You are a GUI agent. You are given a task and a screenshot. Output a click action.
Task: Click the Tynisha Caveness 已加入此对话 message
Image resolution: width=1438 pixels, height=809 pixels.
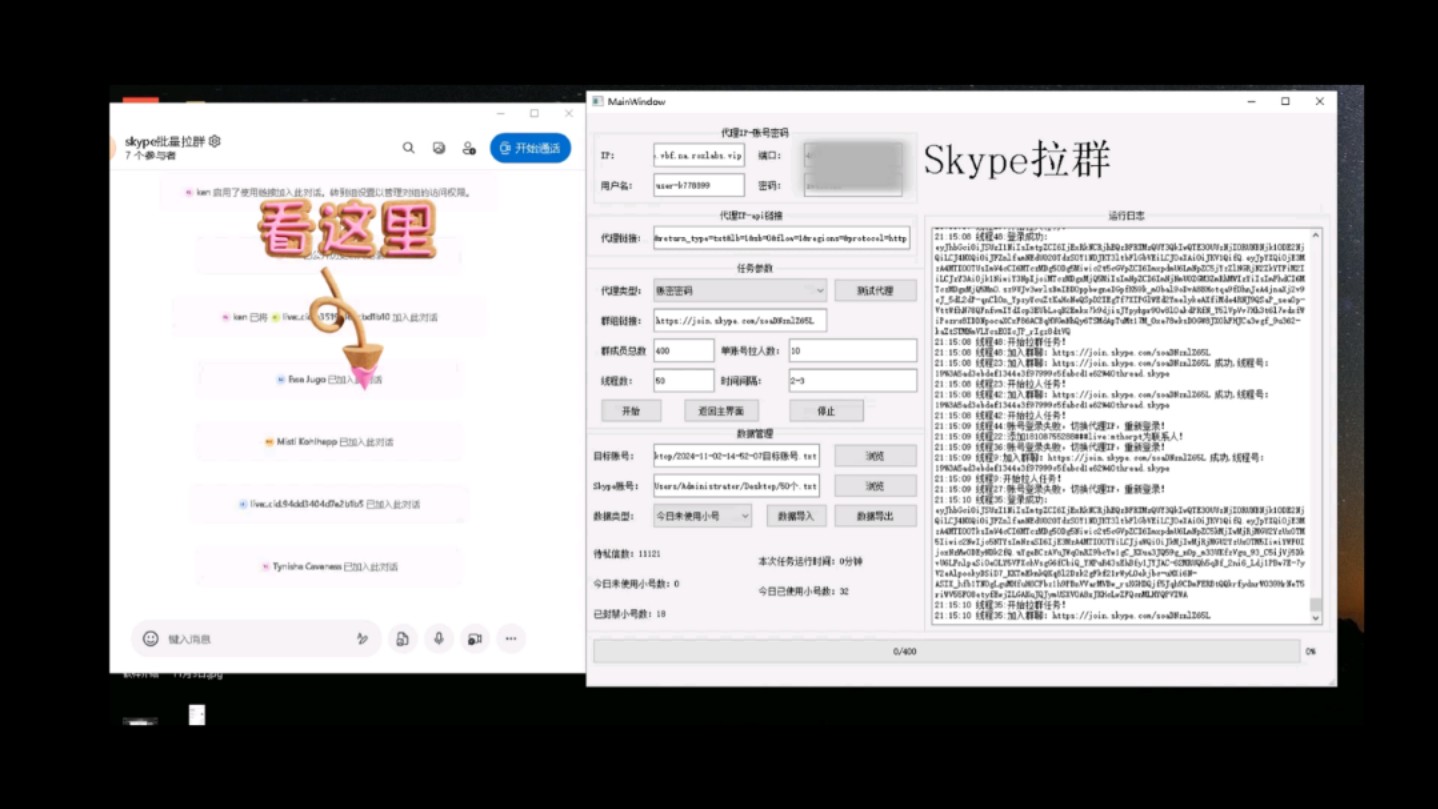pos(329,567)
